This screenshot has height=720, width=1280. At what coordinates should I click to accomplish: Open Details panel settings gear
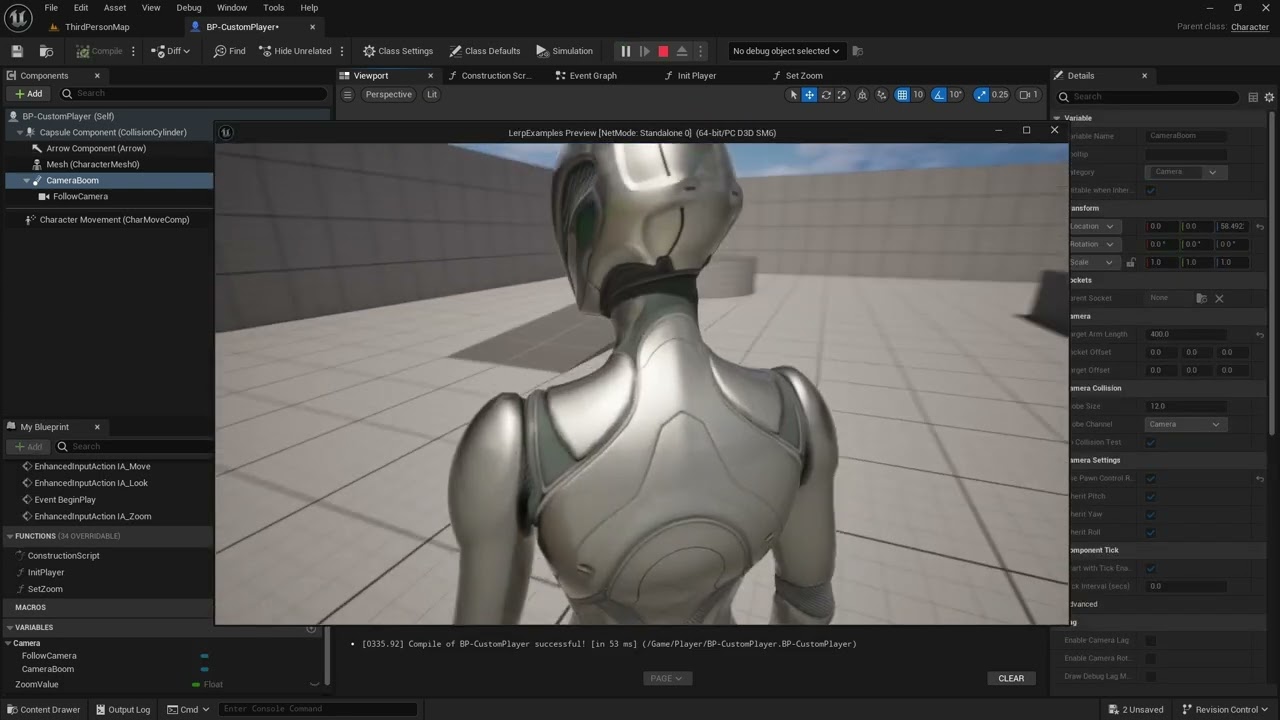(x=1270, y=97)
